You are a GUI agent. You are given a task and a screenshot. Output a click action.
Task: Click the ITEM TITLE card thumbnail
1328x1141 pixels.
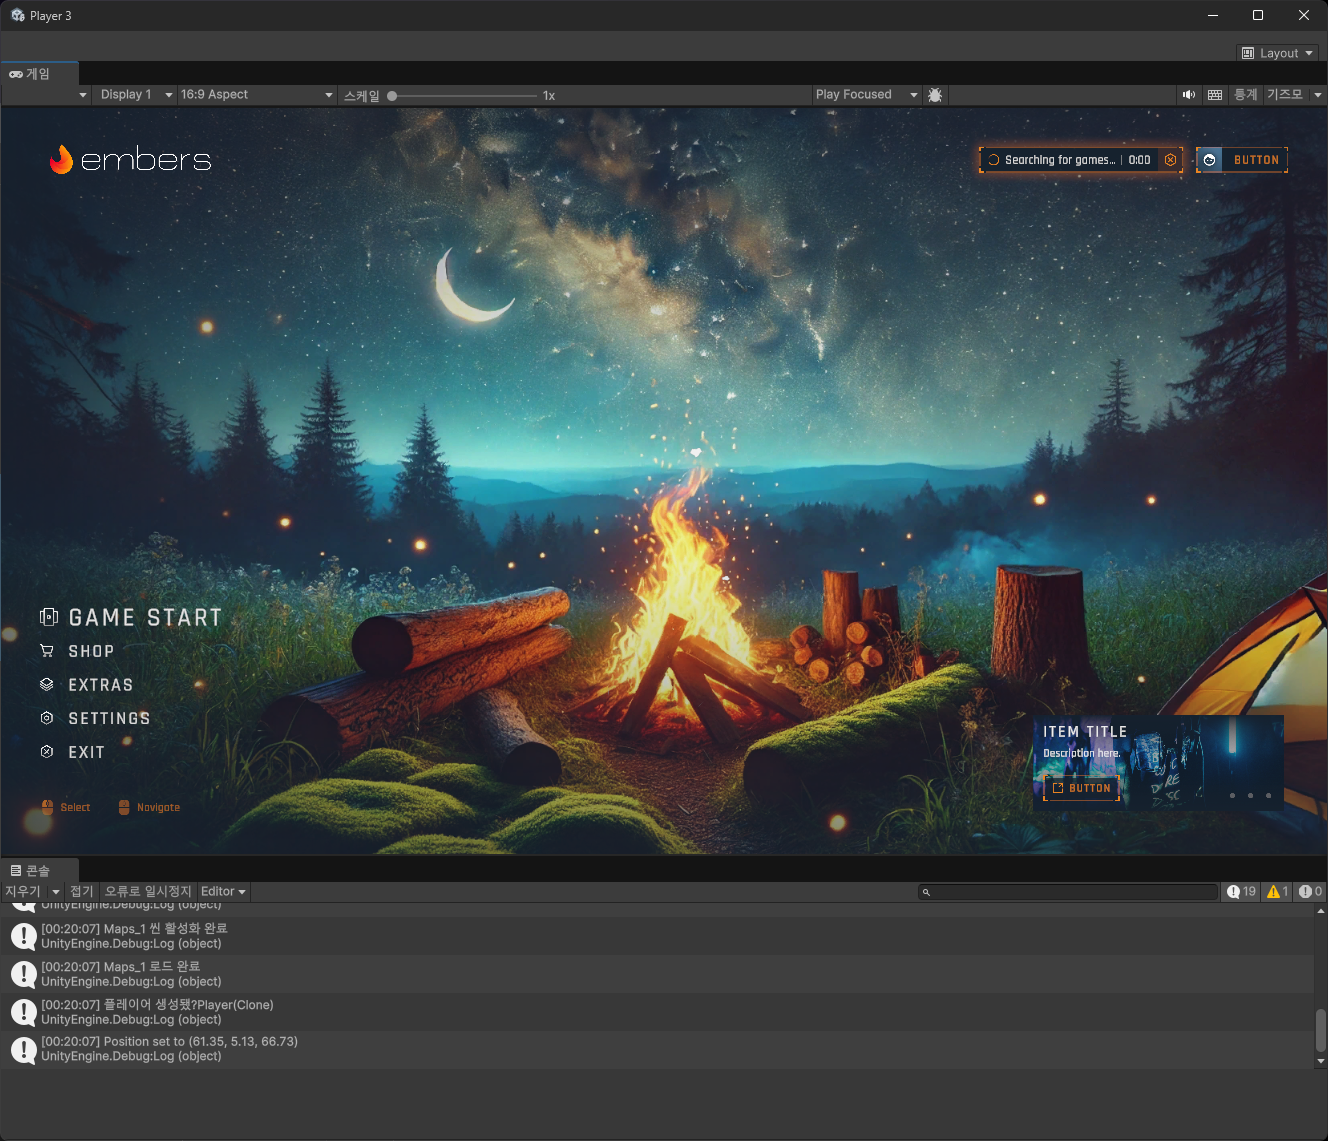[x=1158, y=762]
